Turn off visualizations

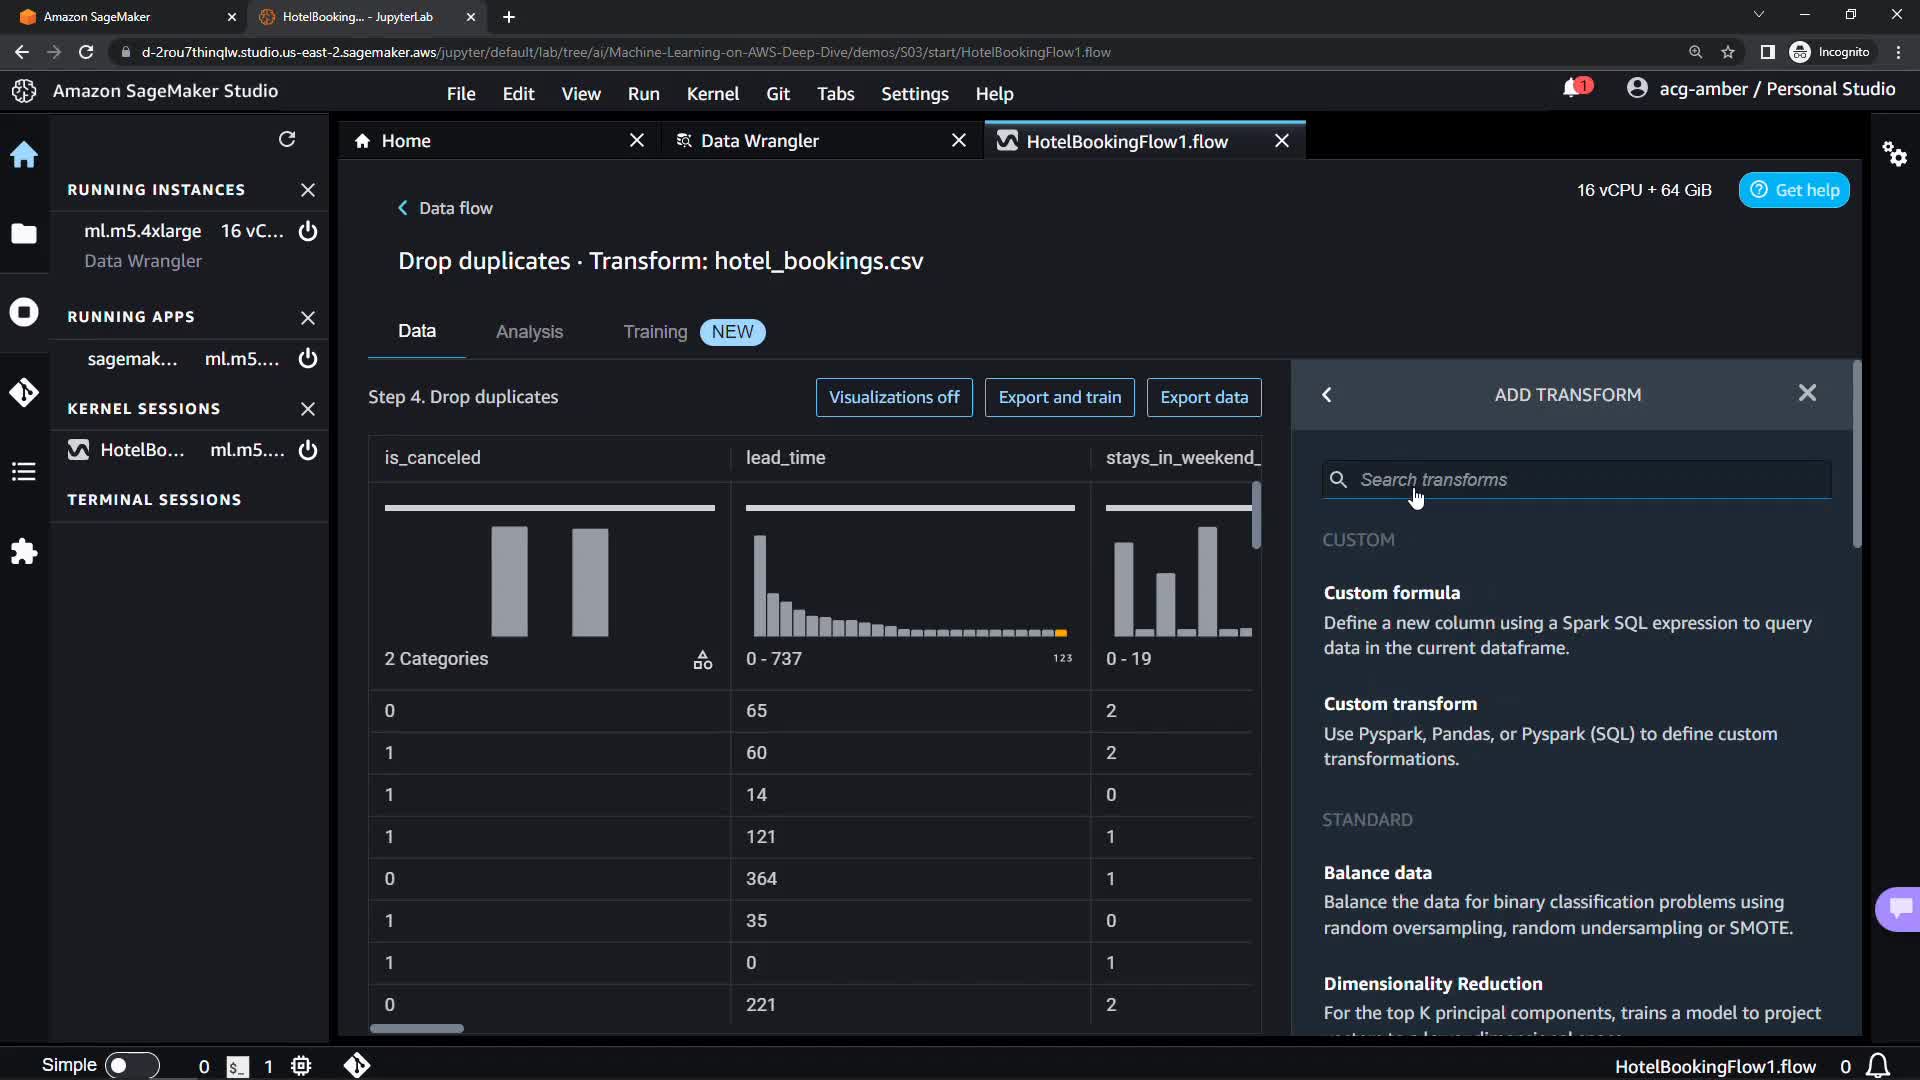(893, 397)
